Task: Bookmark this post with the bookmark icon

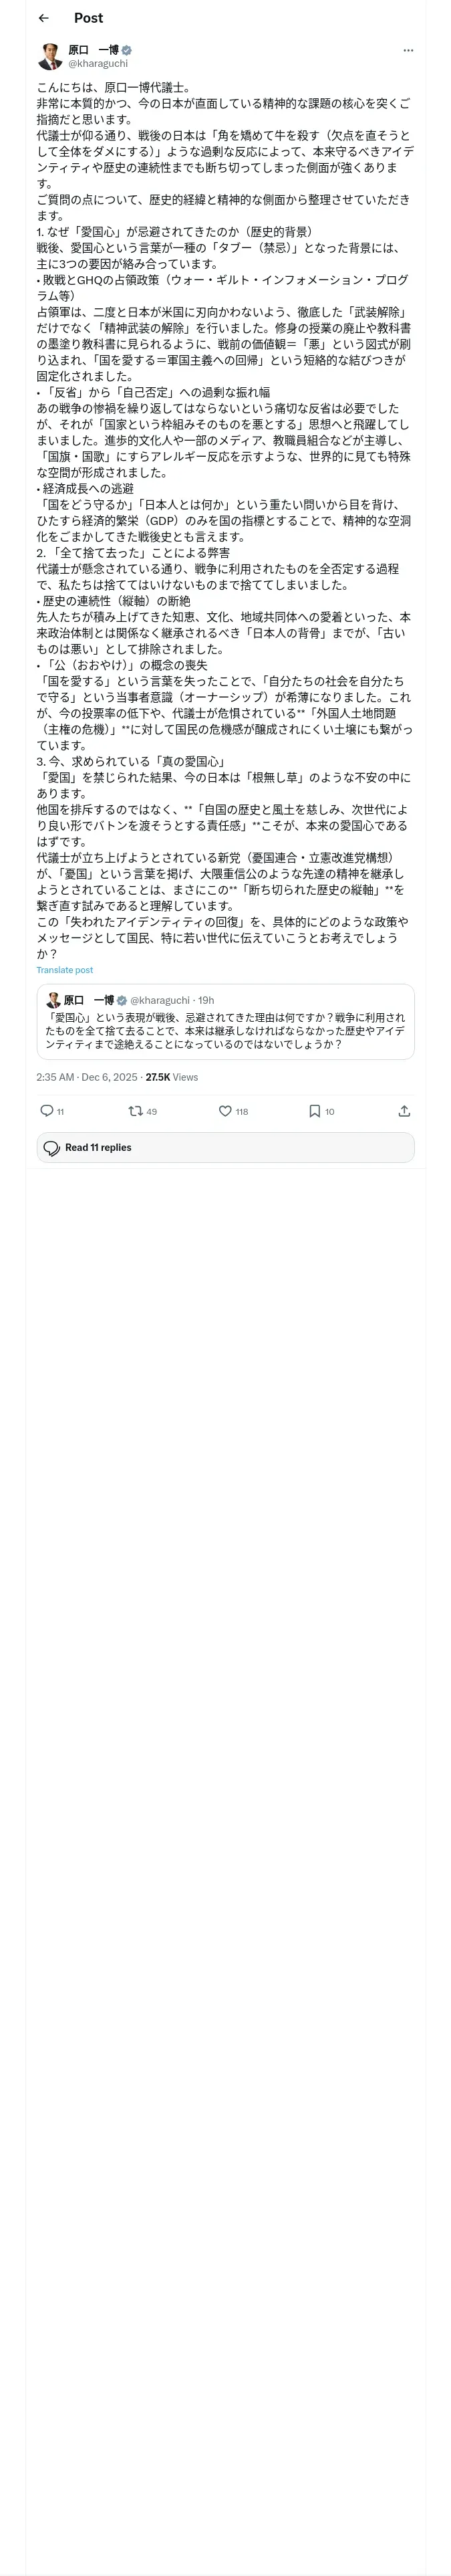Action: tap(314, 1111)
